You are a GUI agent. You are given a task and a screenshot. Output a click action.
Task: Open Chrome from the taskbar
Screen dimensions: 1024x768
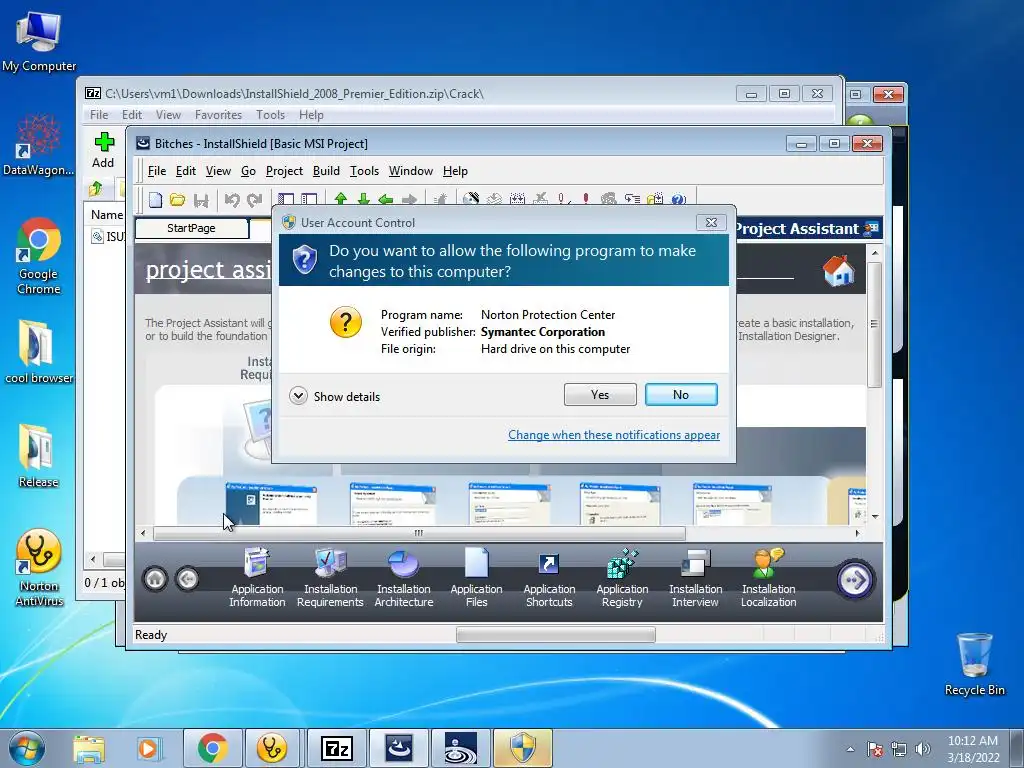coord(212,749)
